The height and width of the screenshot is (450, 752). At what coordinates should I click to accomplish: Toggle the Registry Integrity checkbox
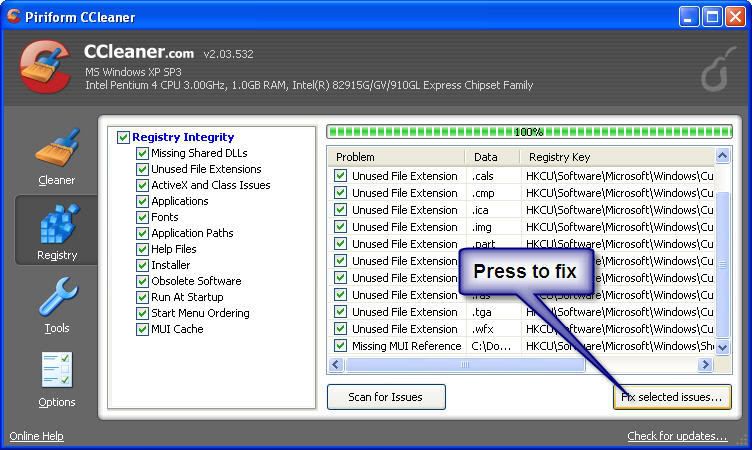pyautogui.click(x=123, y=137)
